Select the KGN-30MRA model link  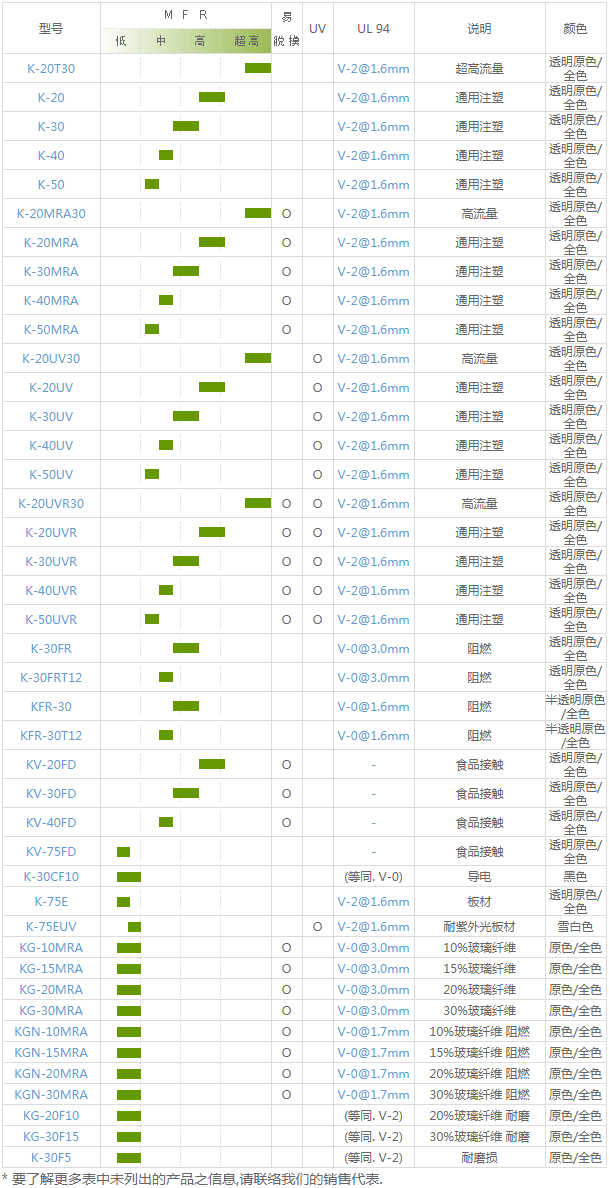point(50,1095)
